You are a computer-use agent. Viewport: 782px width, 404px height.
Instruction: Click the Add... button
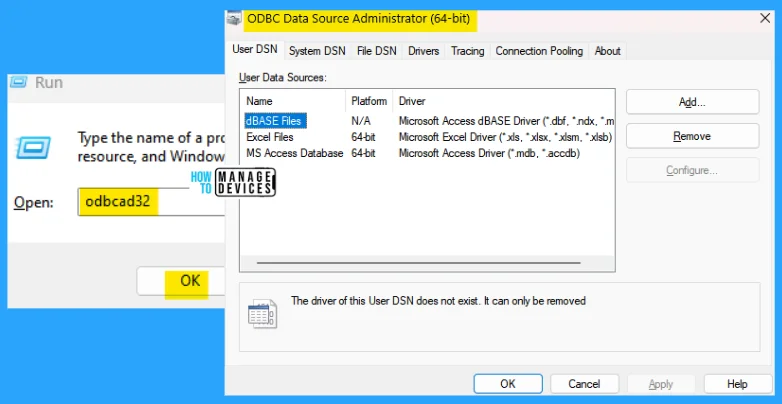[692, 102]
